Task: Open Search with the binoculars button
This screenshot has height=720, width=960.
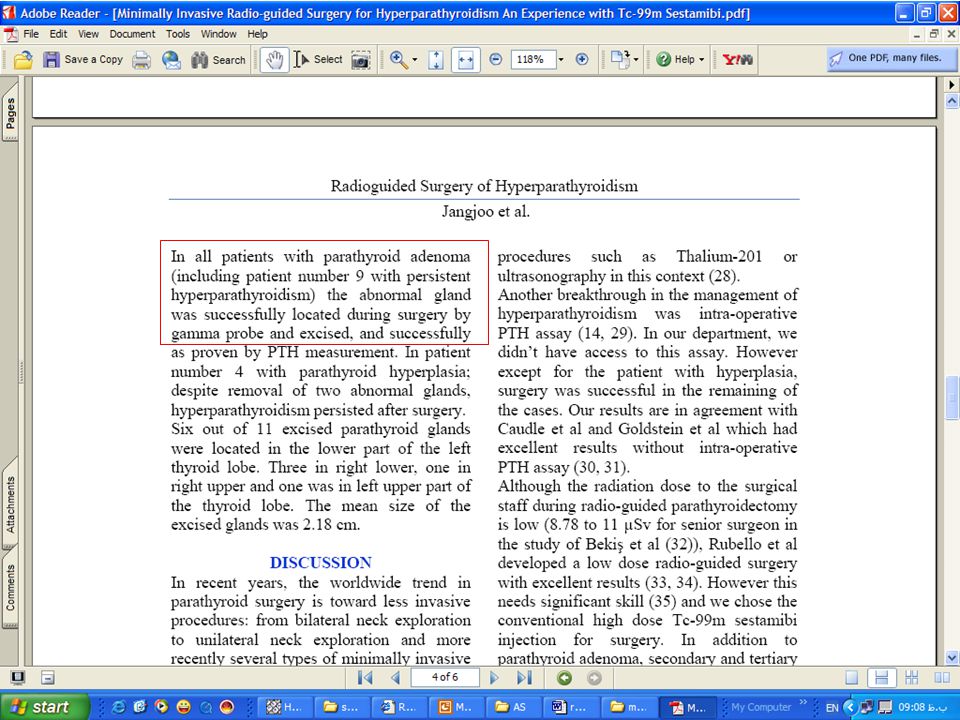Action: (218, 59)
